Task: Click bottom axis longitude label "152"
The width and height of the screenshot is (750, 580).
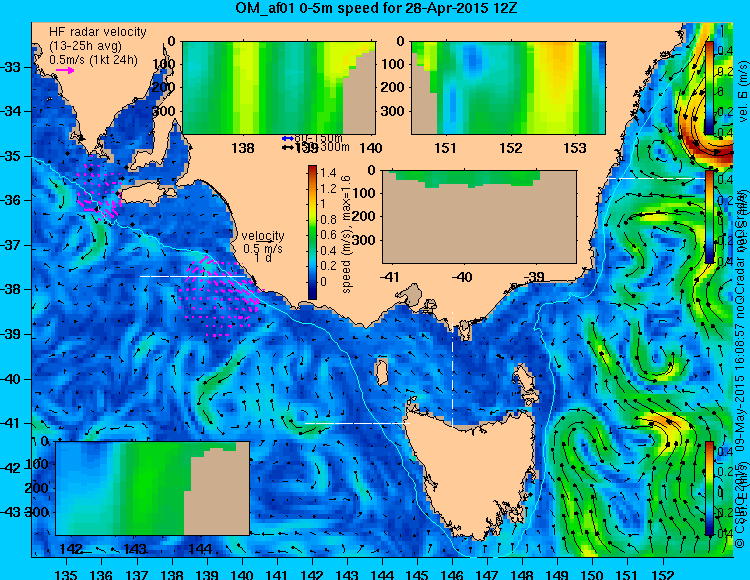Action: pyautogui.click(x=663, y=574)
